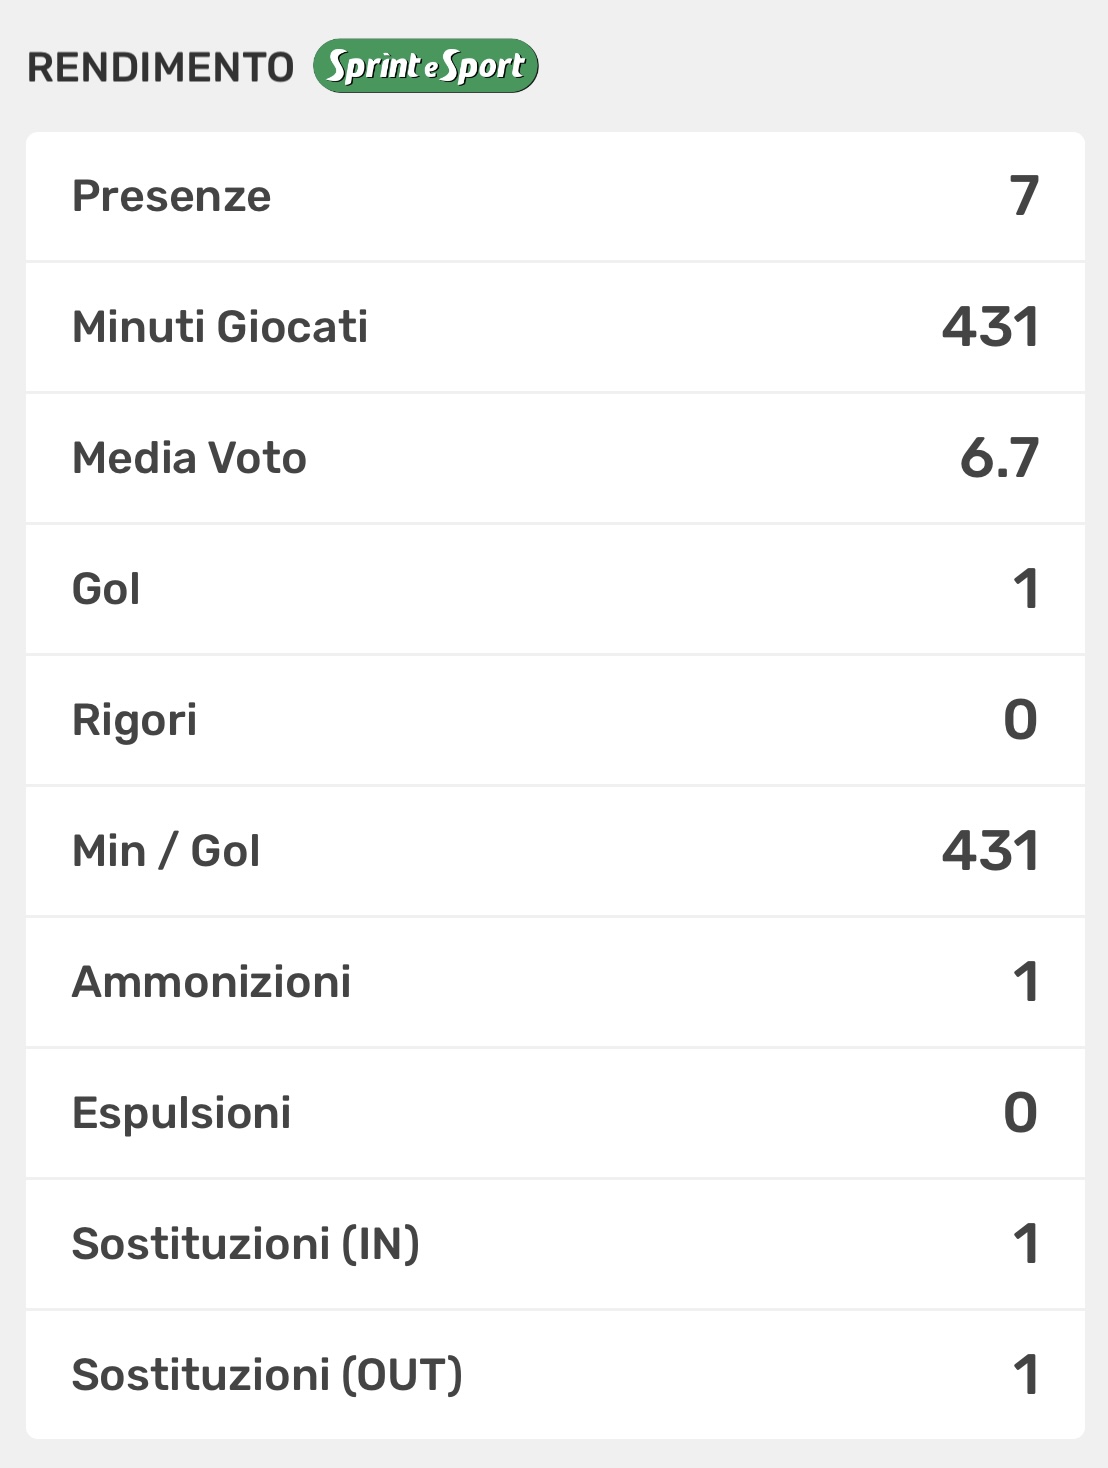
Task: Select the Media Voto label
Action: [x=189, y=458]
